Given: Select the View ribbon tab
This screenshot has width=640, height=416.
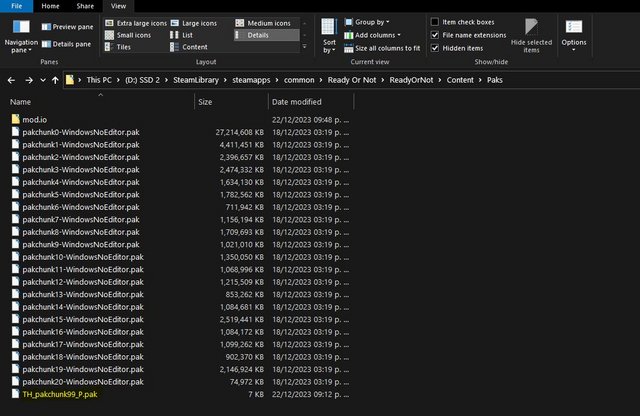Looking at the screenshot, I should 118,6.
